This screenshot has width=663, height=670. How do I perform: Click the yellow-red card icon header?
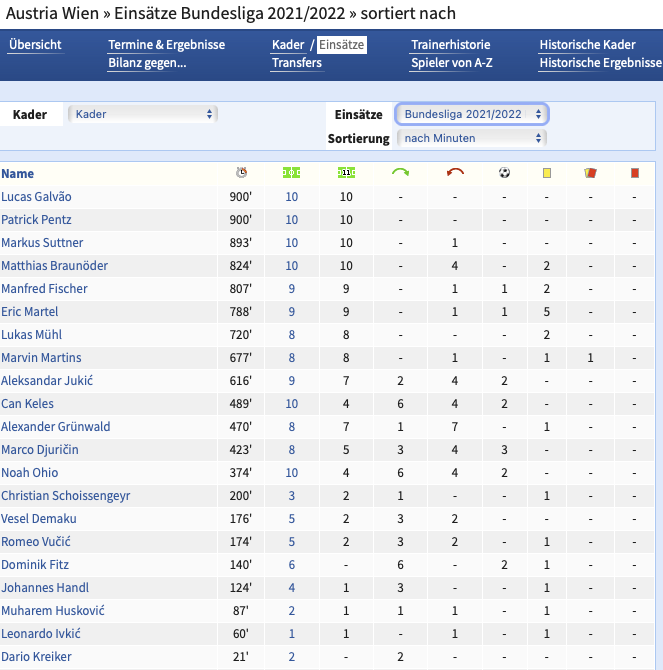pos(590,173)
